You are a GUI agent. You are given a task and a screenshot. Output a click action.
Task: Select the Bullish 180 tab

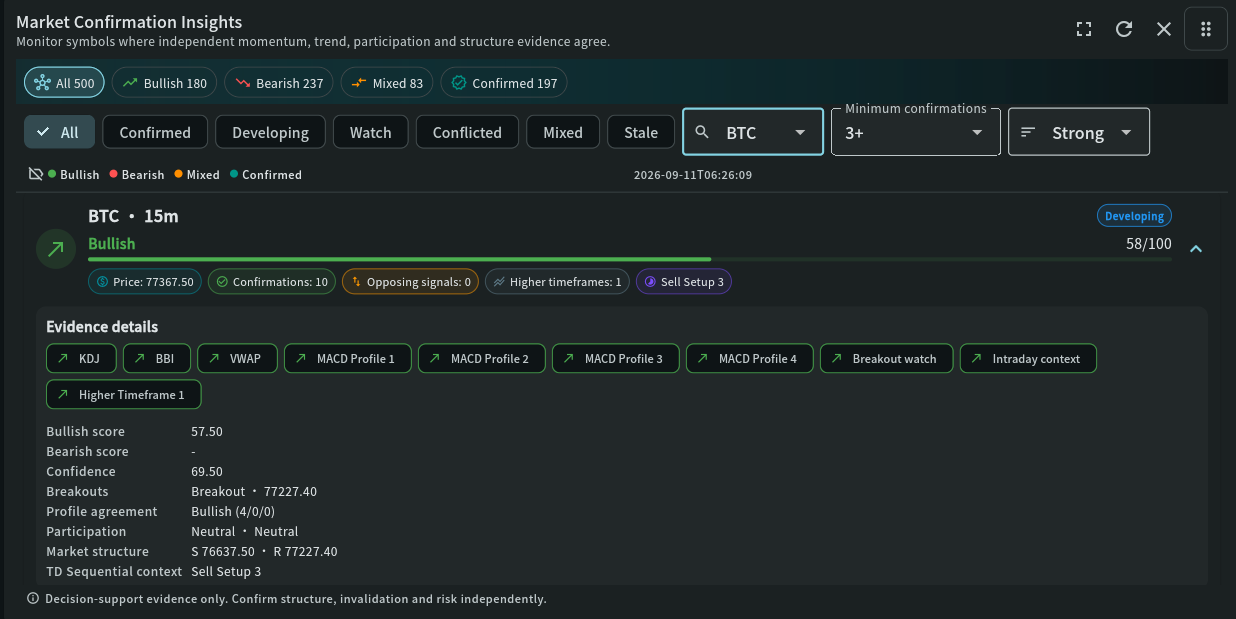165,83
